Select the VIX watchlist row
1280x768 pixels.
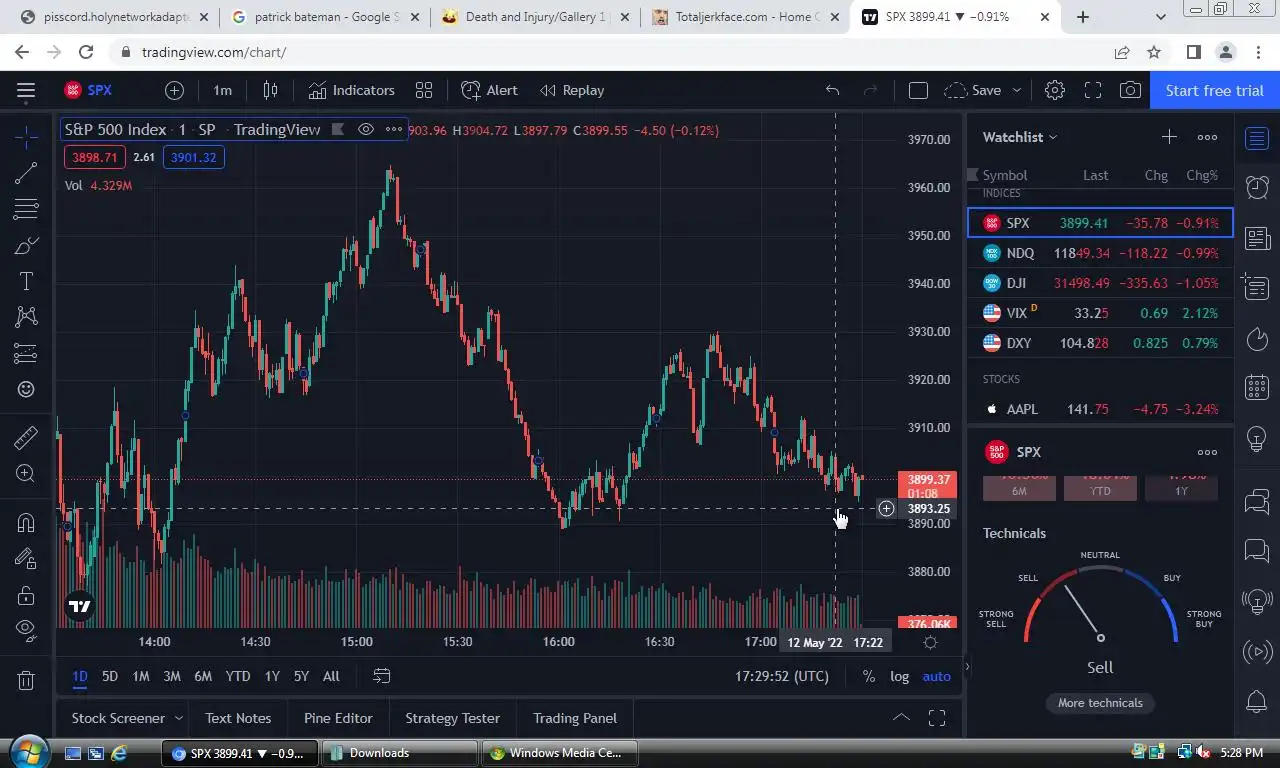(x=1100, y=313)
